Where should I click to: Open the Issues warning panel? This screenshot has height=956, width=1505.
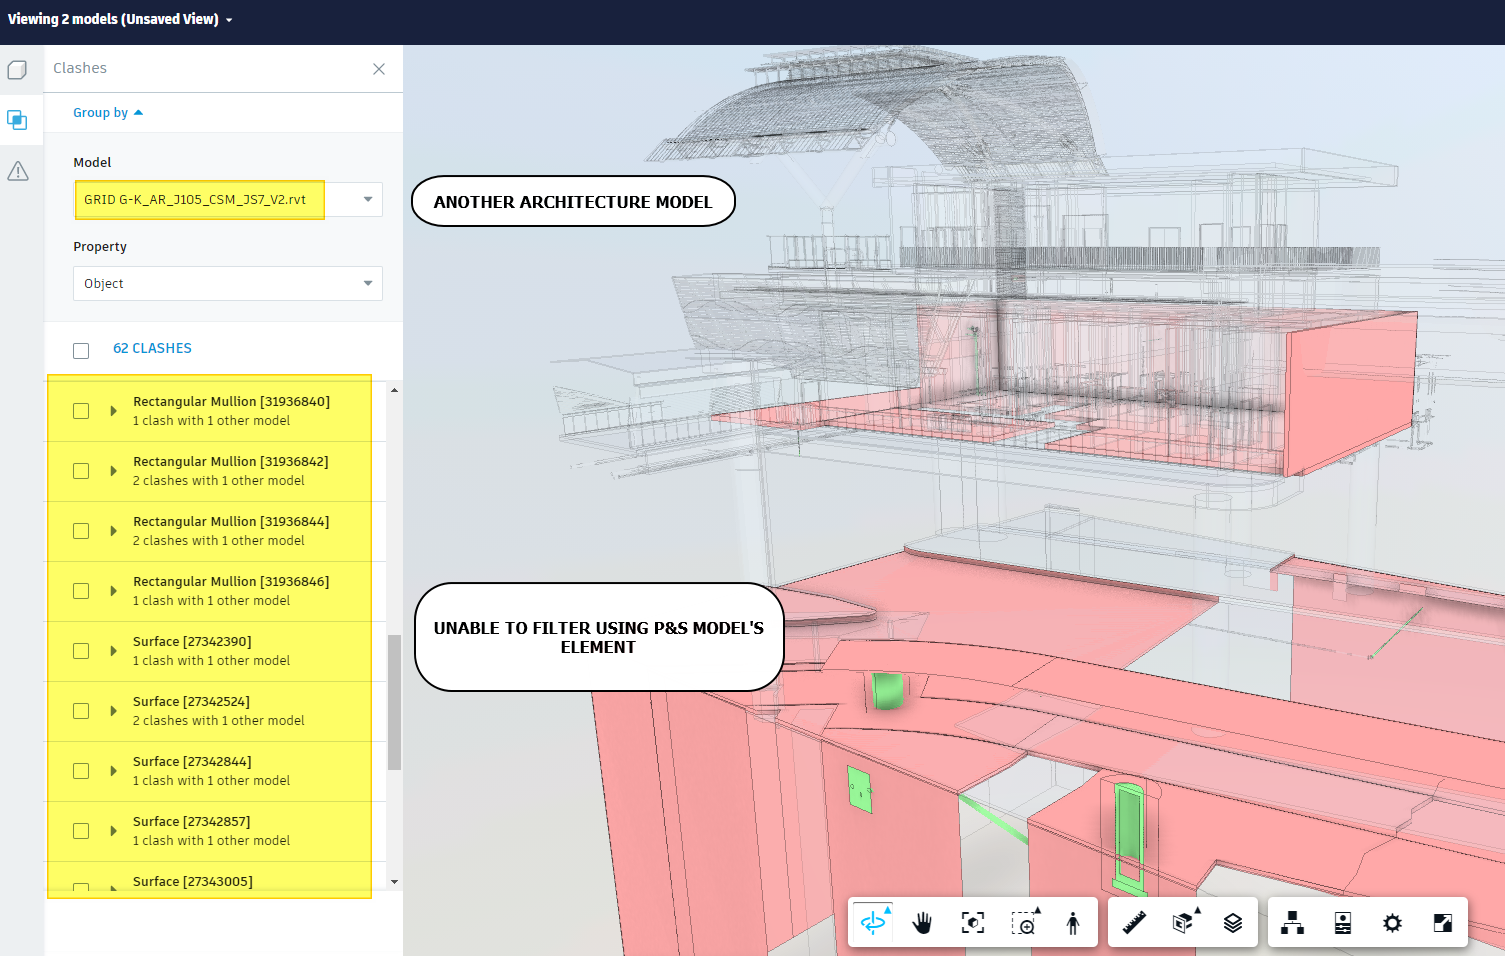click(17, 171)
